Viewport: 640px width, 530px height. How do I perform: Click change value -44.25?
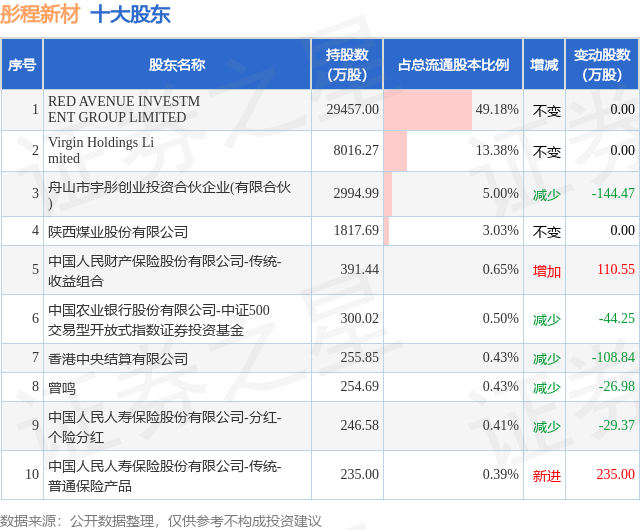[617, 318]
